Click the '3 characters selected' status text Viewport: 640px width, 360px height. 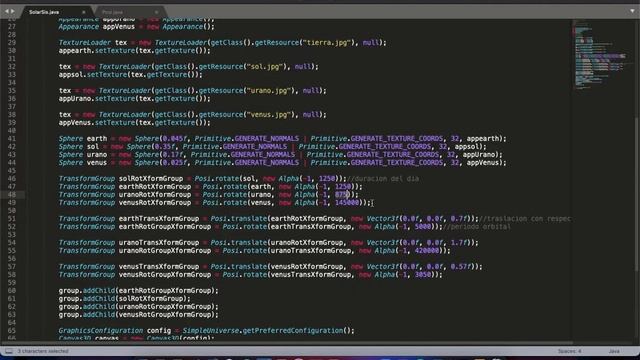(x=43, y=351)
